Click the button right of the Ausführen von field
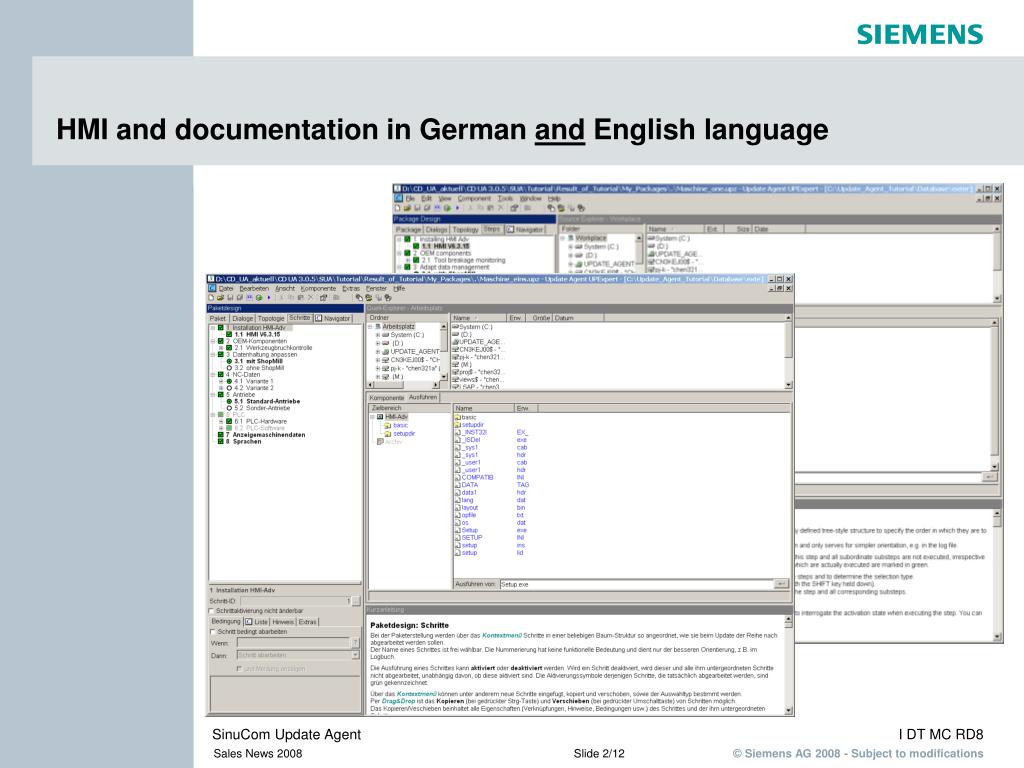1024x768 pixels. click(781, 584)
